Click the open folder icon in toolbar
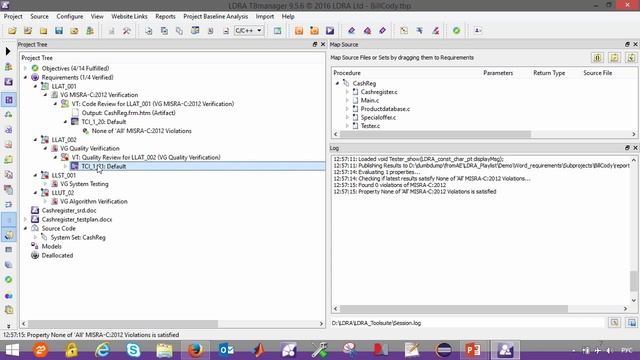Viewport: 640px width, 360px height. pyautogui.click(x=12, y=31)
